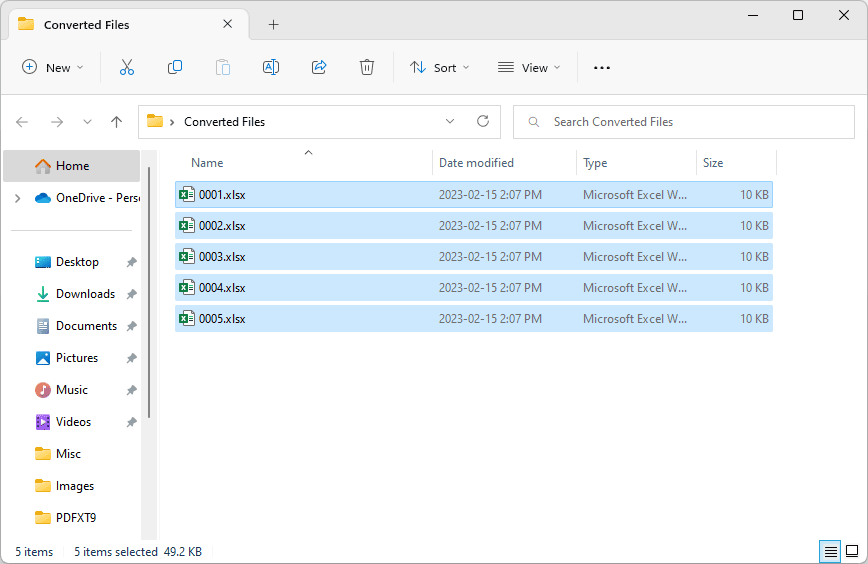Open the PDFXT9 folder in sidebar
The height and width of the screenshot is (564, 868).
[x=76, y=519]
